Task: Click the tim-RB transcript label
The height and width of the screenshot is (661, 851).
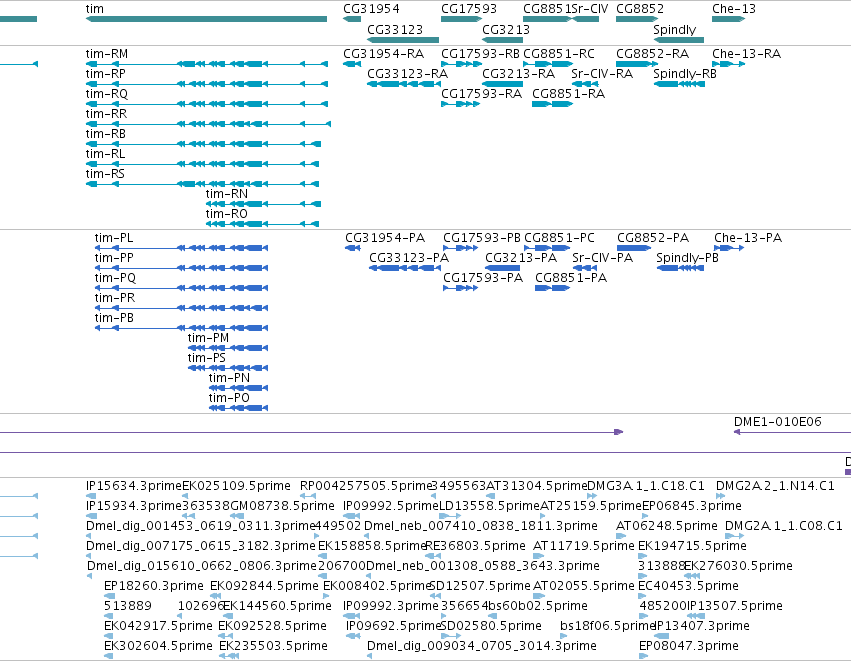Action: pos(106,134)
